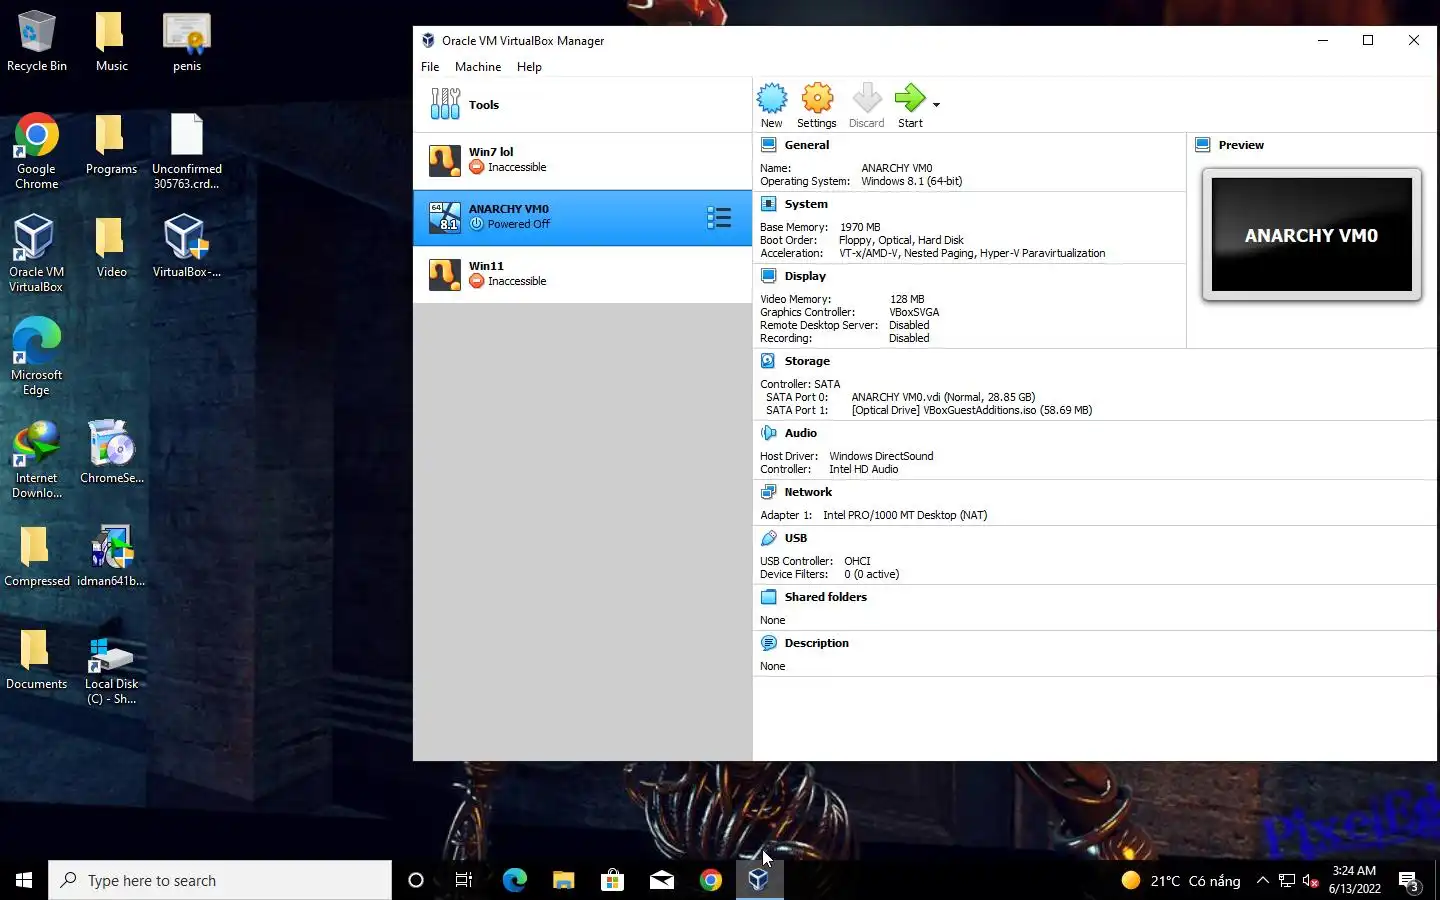Open the Machine menu

click(478, 67)
